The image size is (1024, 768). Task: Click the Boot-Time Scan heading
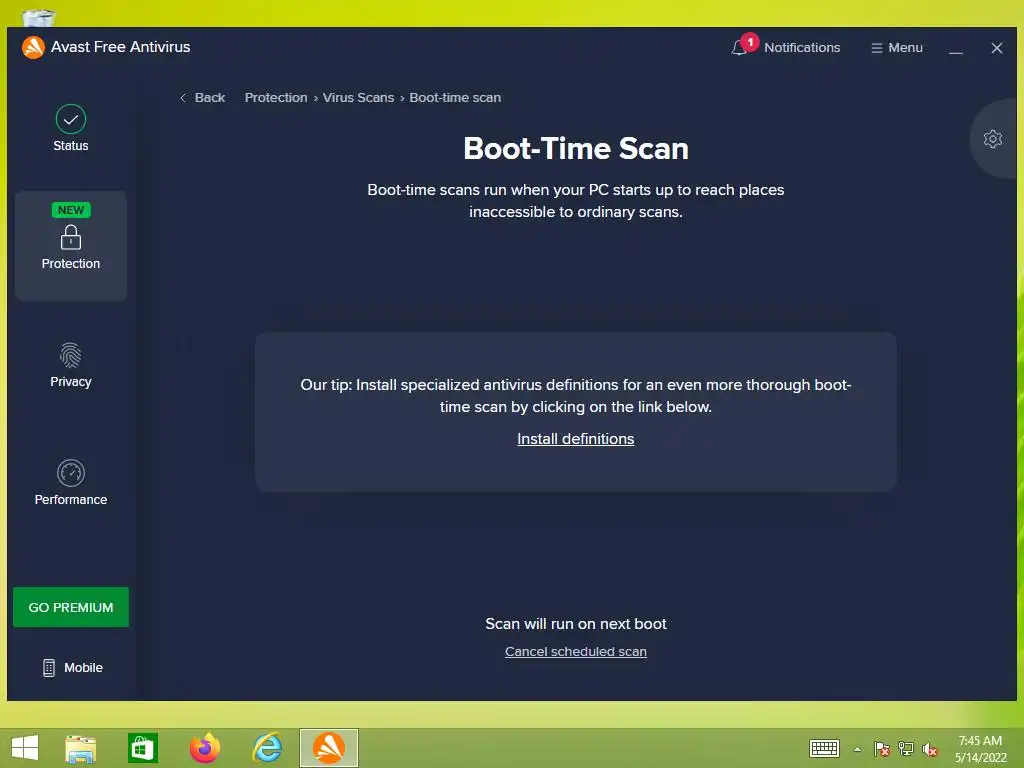(576, 148)
